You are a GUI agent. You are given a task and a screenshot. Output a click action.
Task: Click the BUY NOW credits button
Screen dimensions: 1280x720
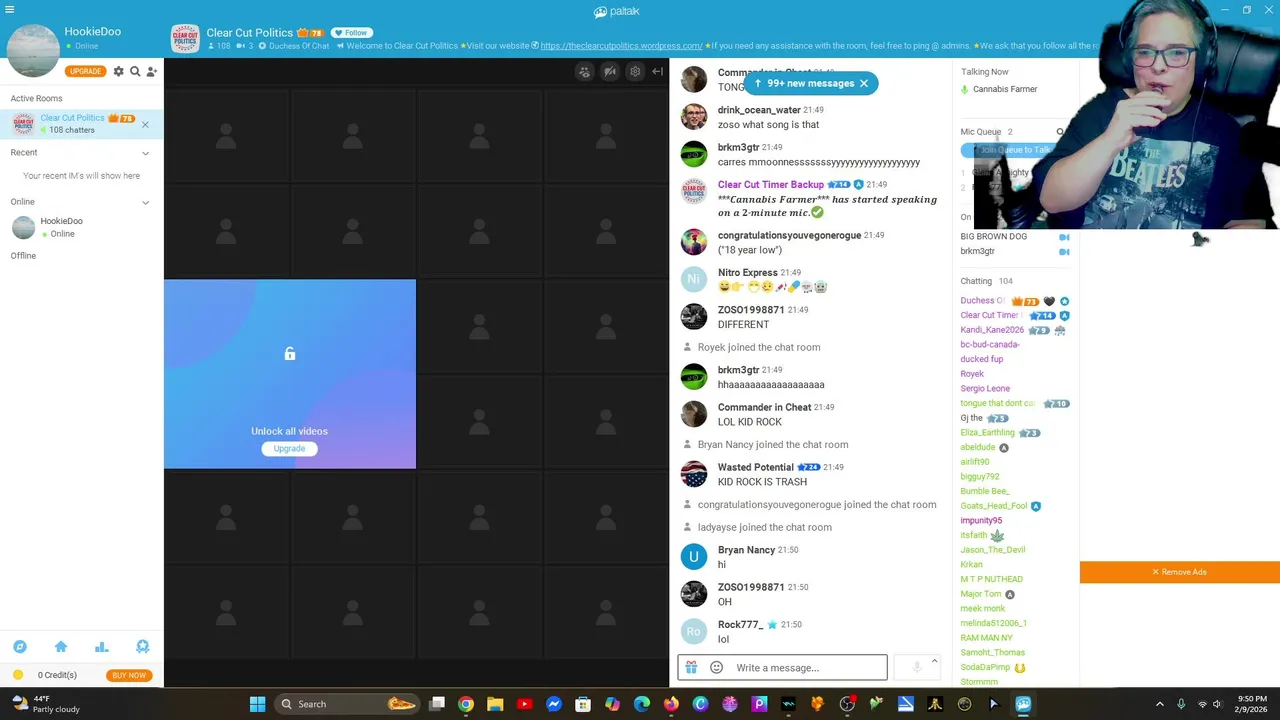click(x=129, y=675)
